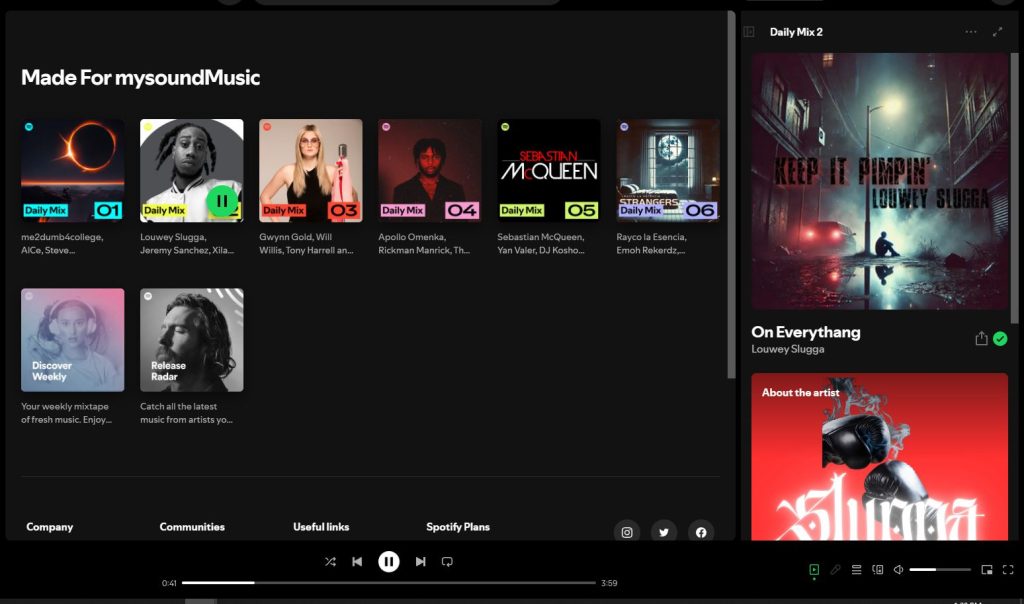Click the 3:59 track duration
This screenshot has height=604, width=1024.
[x=609, y=583]
